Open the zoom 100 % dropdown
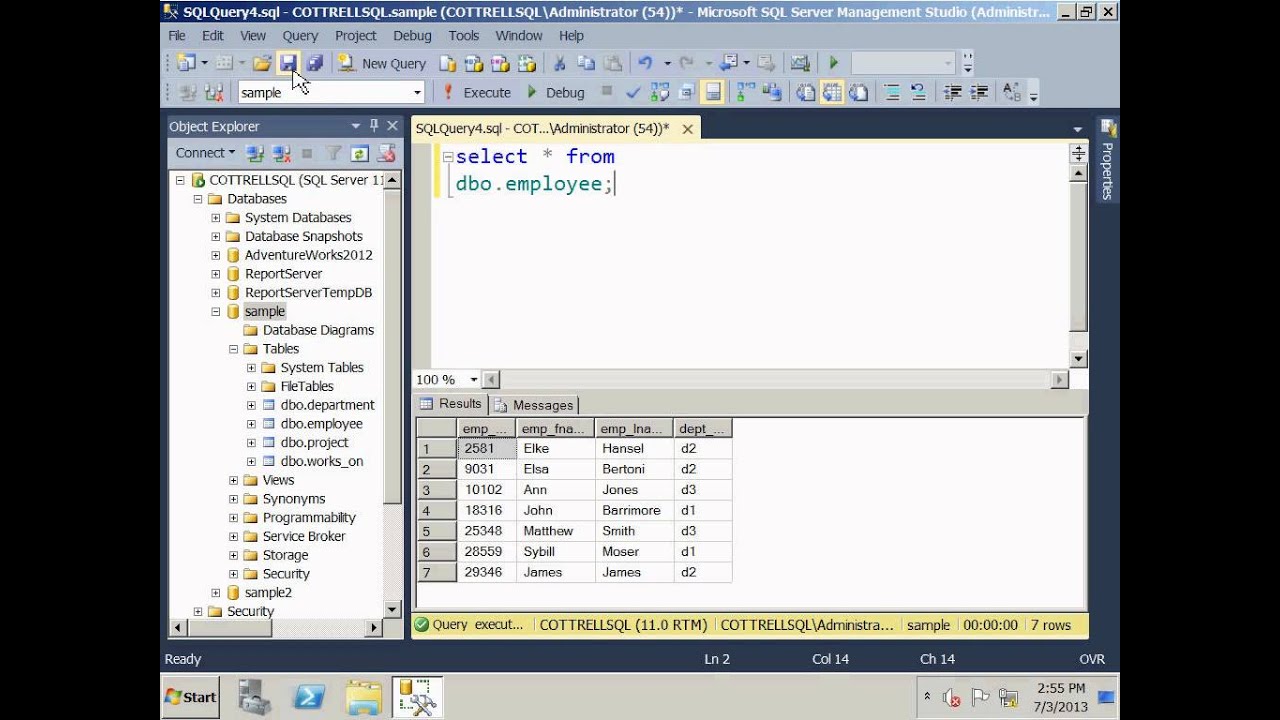Image resolution: width=1280 pixels, height=720 pixels. click(x=474, y=380)
